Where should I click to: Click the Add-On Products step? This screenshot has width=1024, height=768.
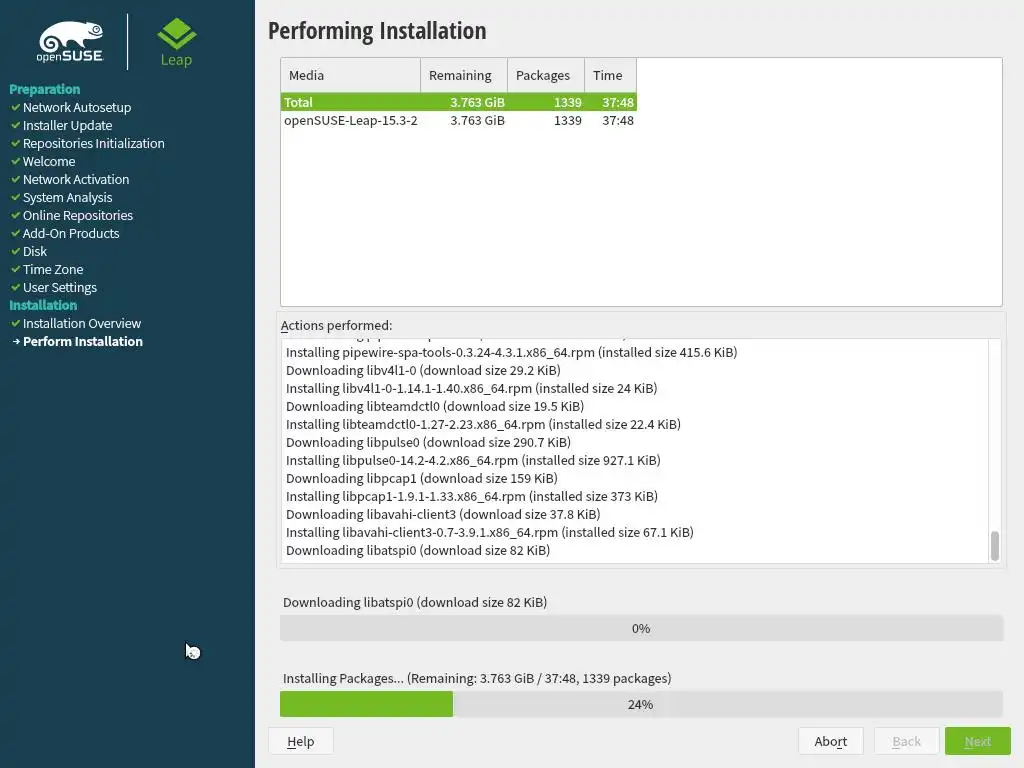click(x=71, y=233)
